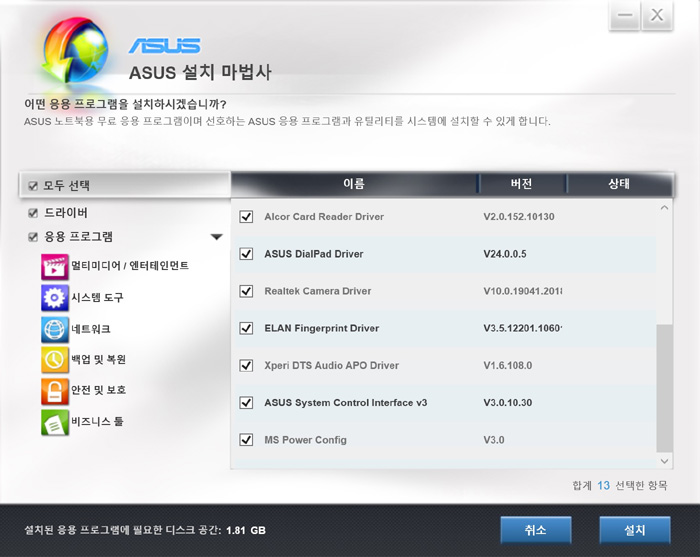
Task: Click the 취소 cancel button
Action: [536, 530]
